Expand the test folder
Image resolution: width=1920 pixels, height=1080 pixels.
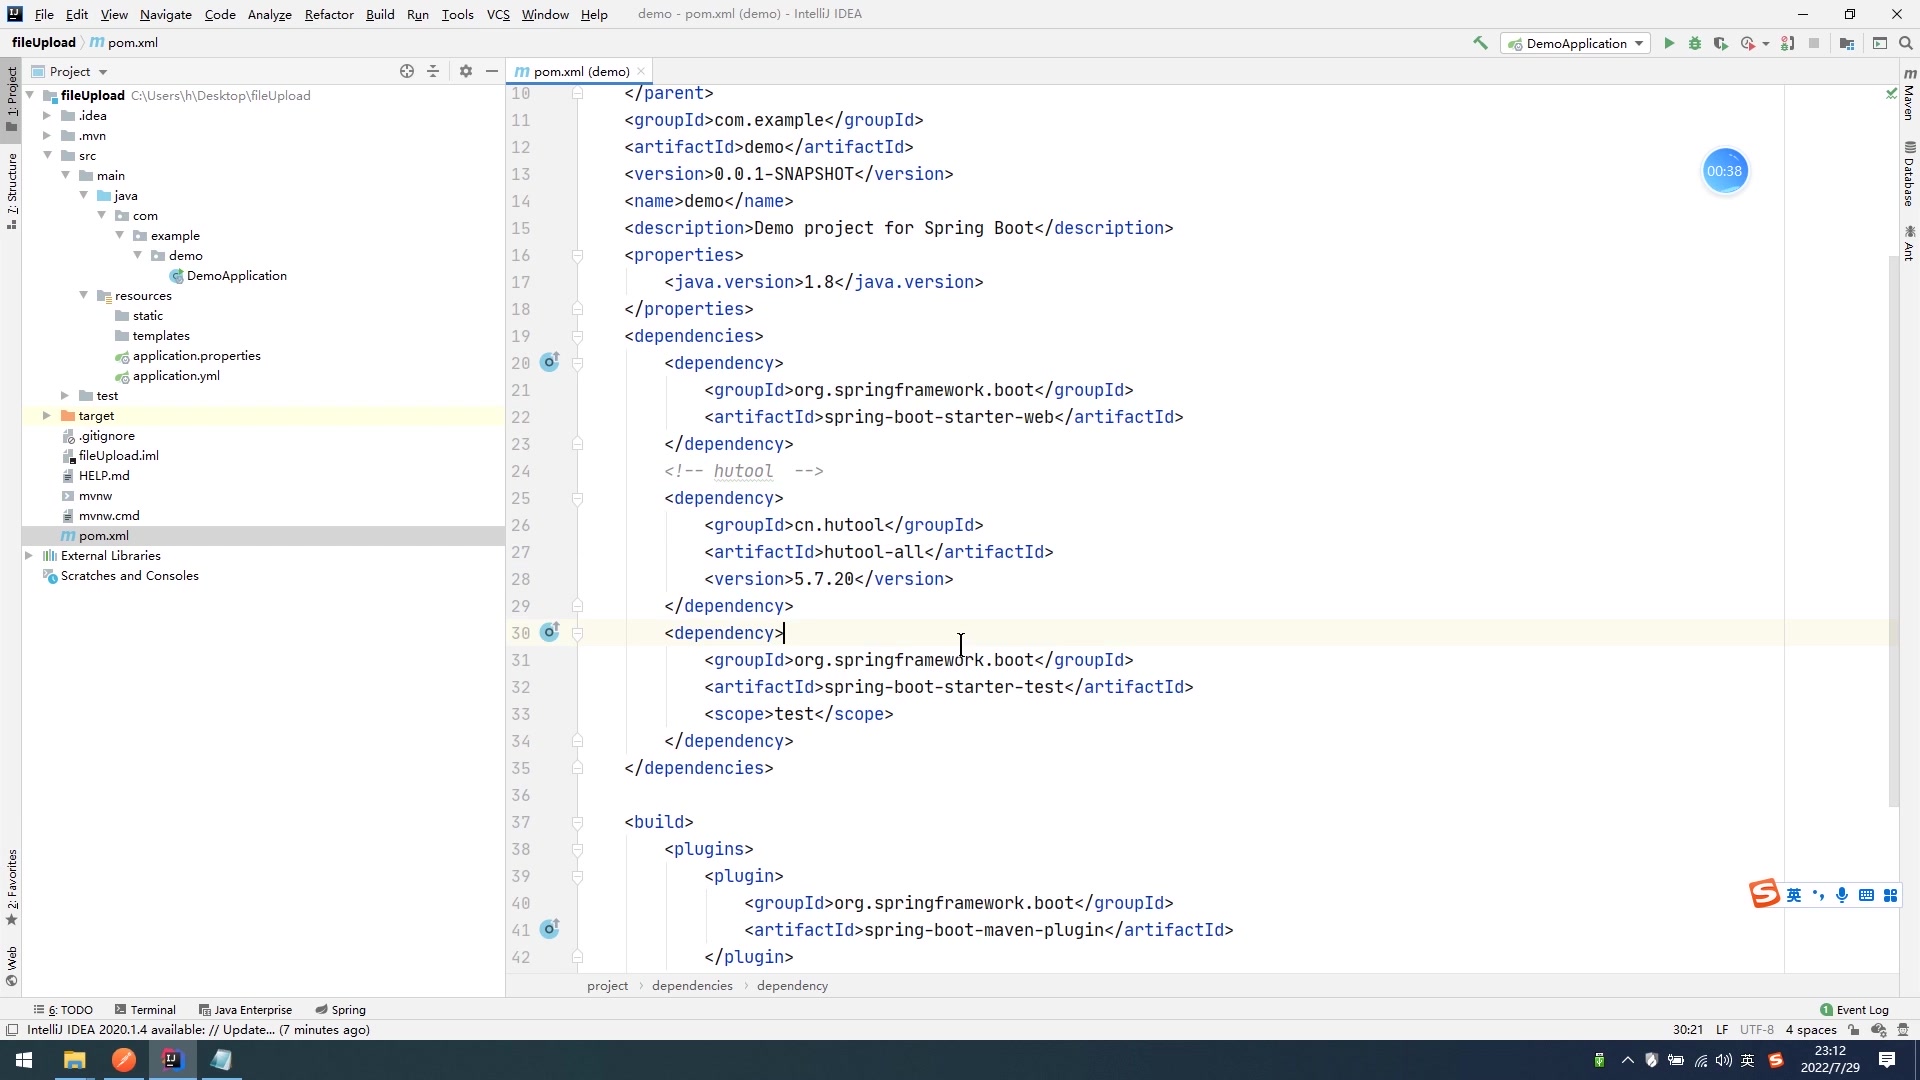click(x=65, y=395)
